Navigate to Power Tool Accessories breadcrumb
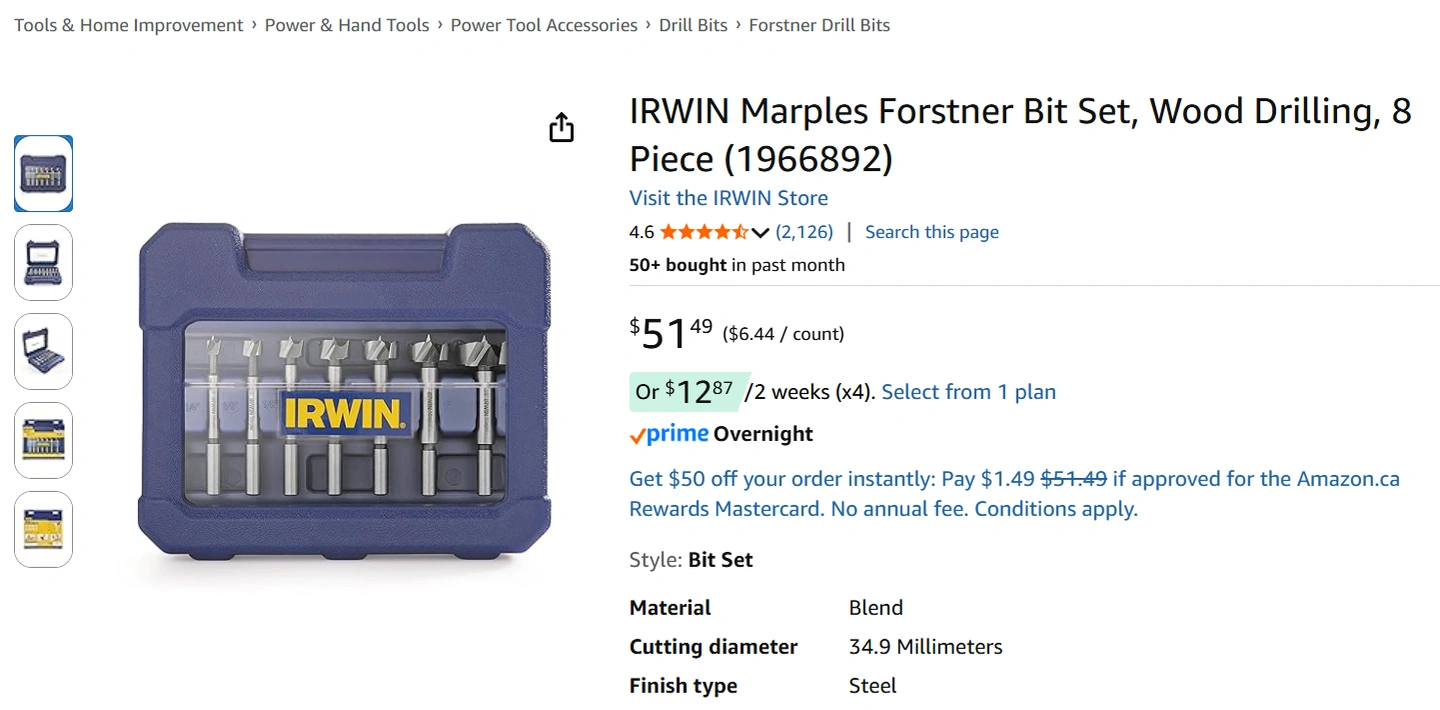Screen dimensions: 1440x710 (544, 25)
